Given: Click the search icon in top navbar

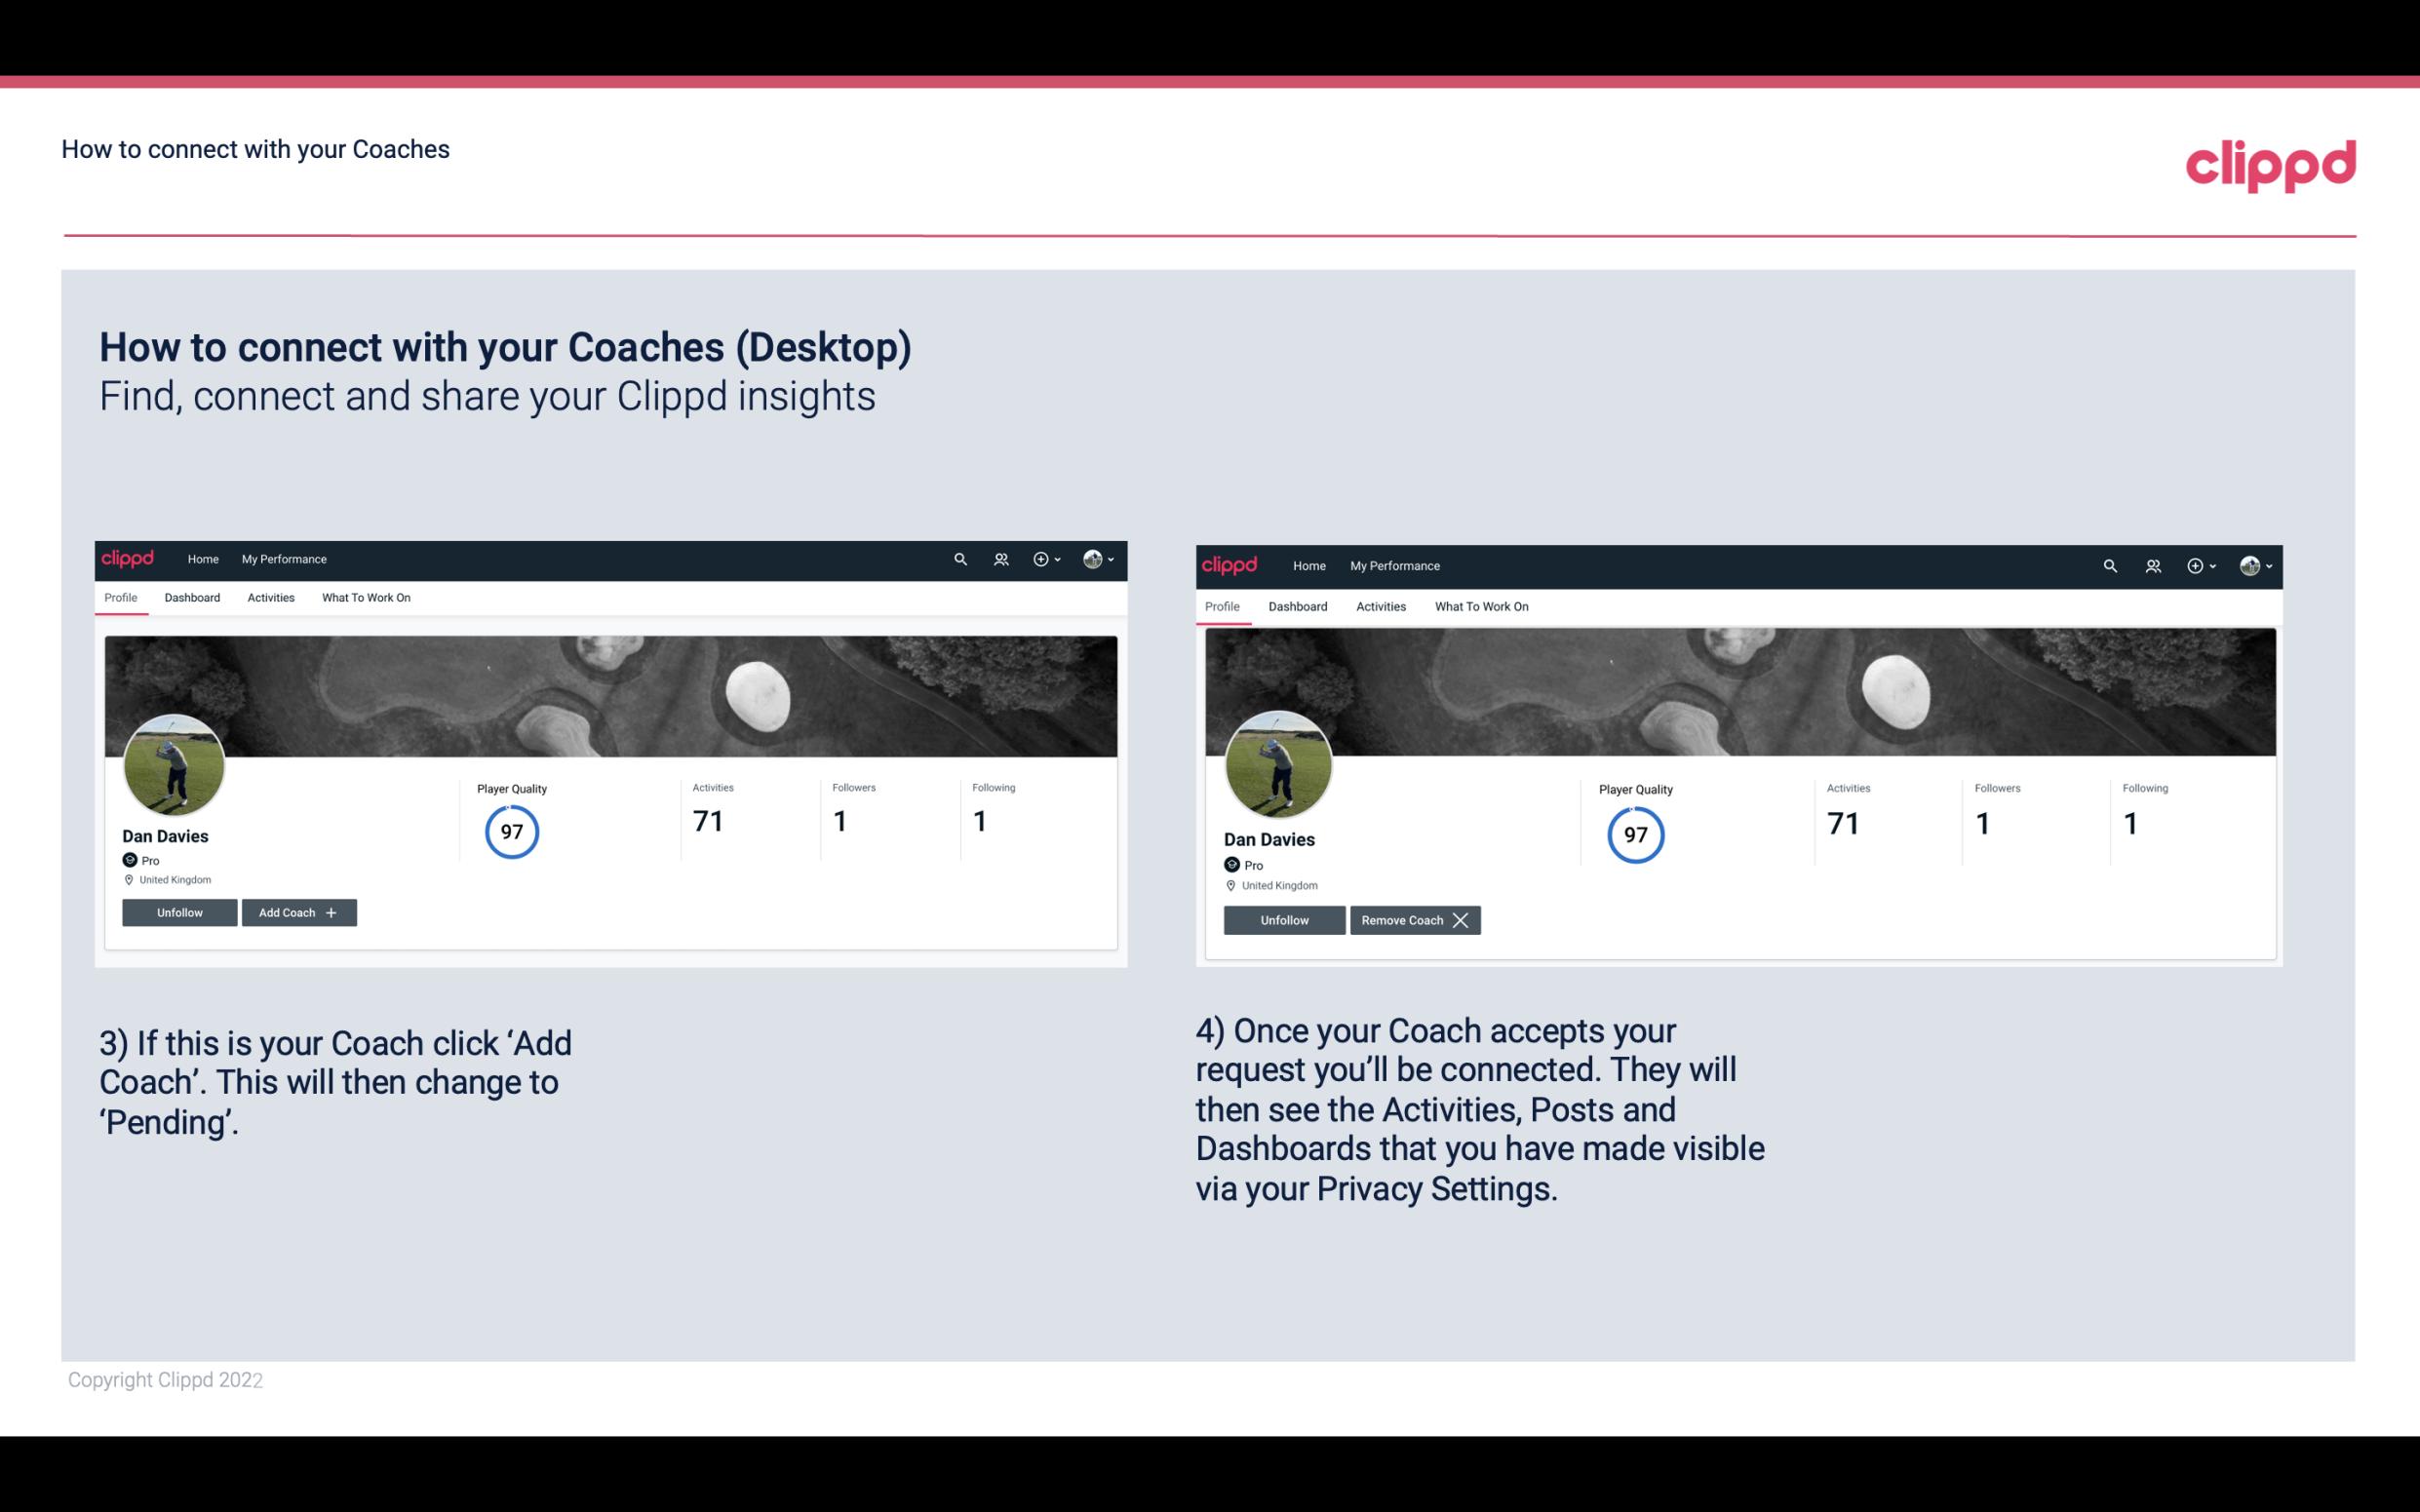Looking at the screenshot, I should [x=958, y=558].
